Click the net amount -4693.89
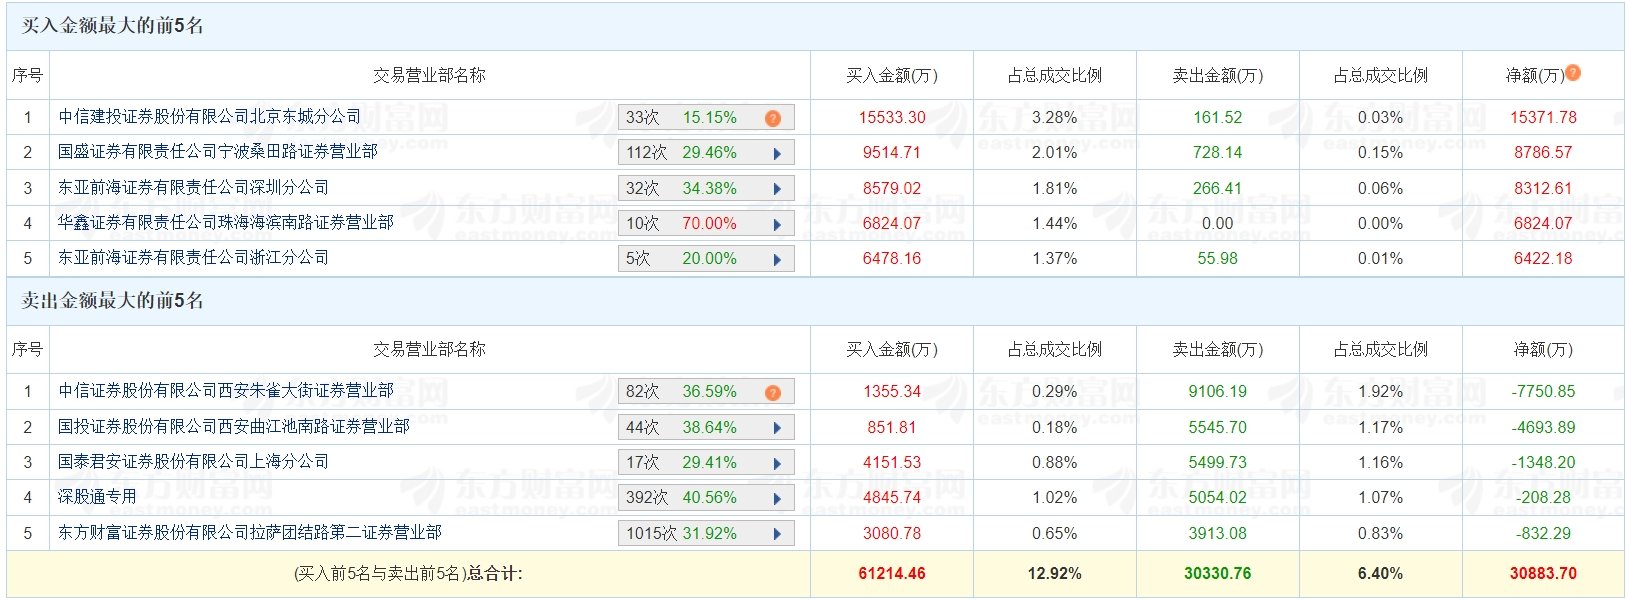 tap(1543, 427)
